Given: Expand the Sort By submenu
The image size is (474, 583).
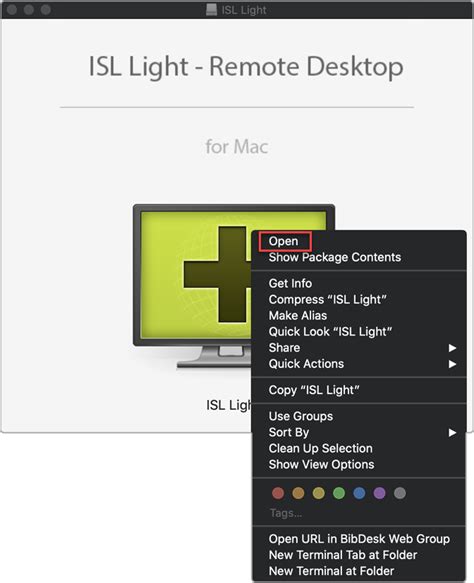Looking at the screenshot, I should [x=359, y=432].
